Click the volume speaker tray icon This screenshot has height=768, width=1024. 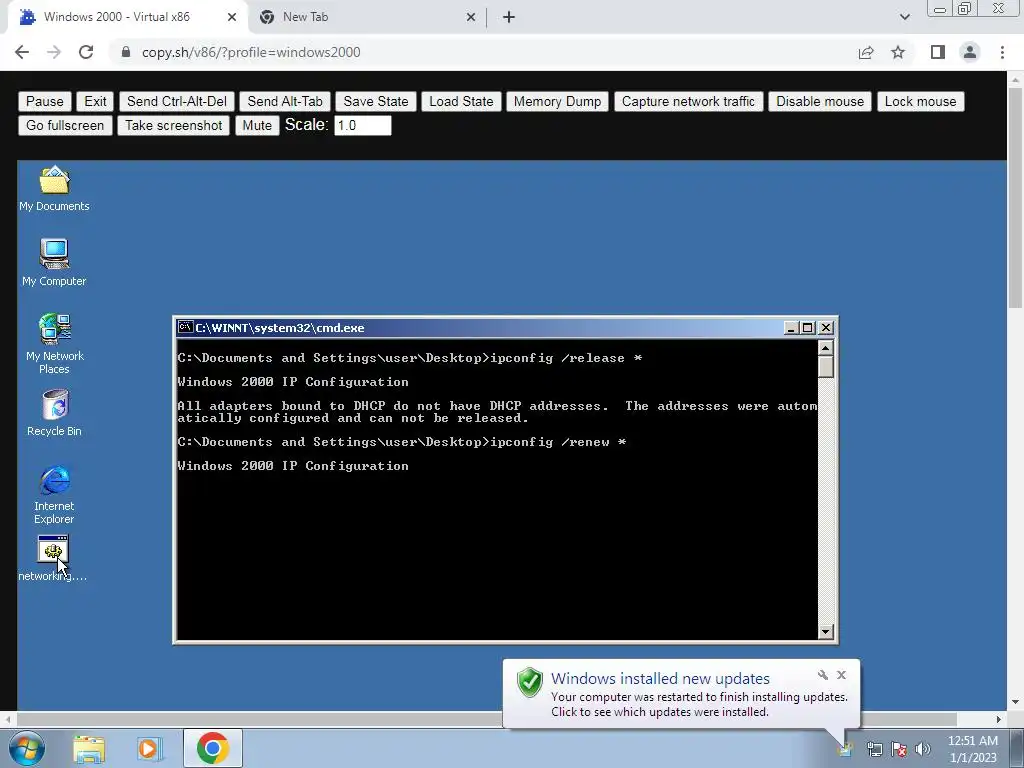(923, 749)
